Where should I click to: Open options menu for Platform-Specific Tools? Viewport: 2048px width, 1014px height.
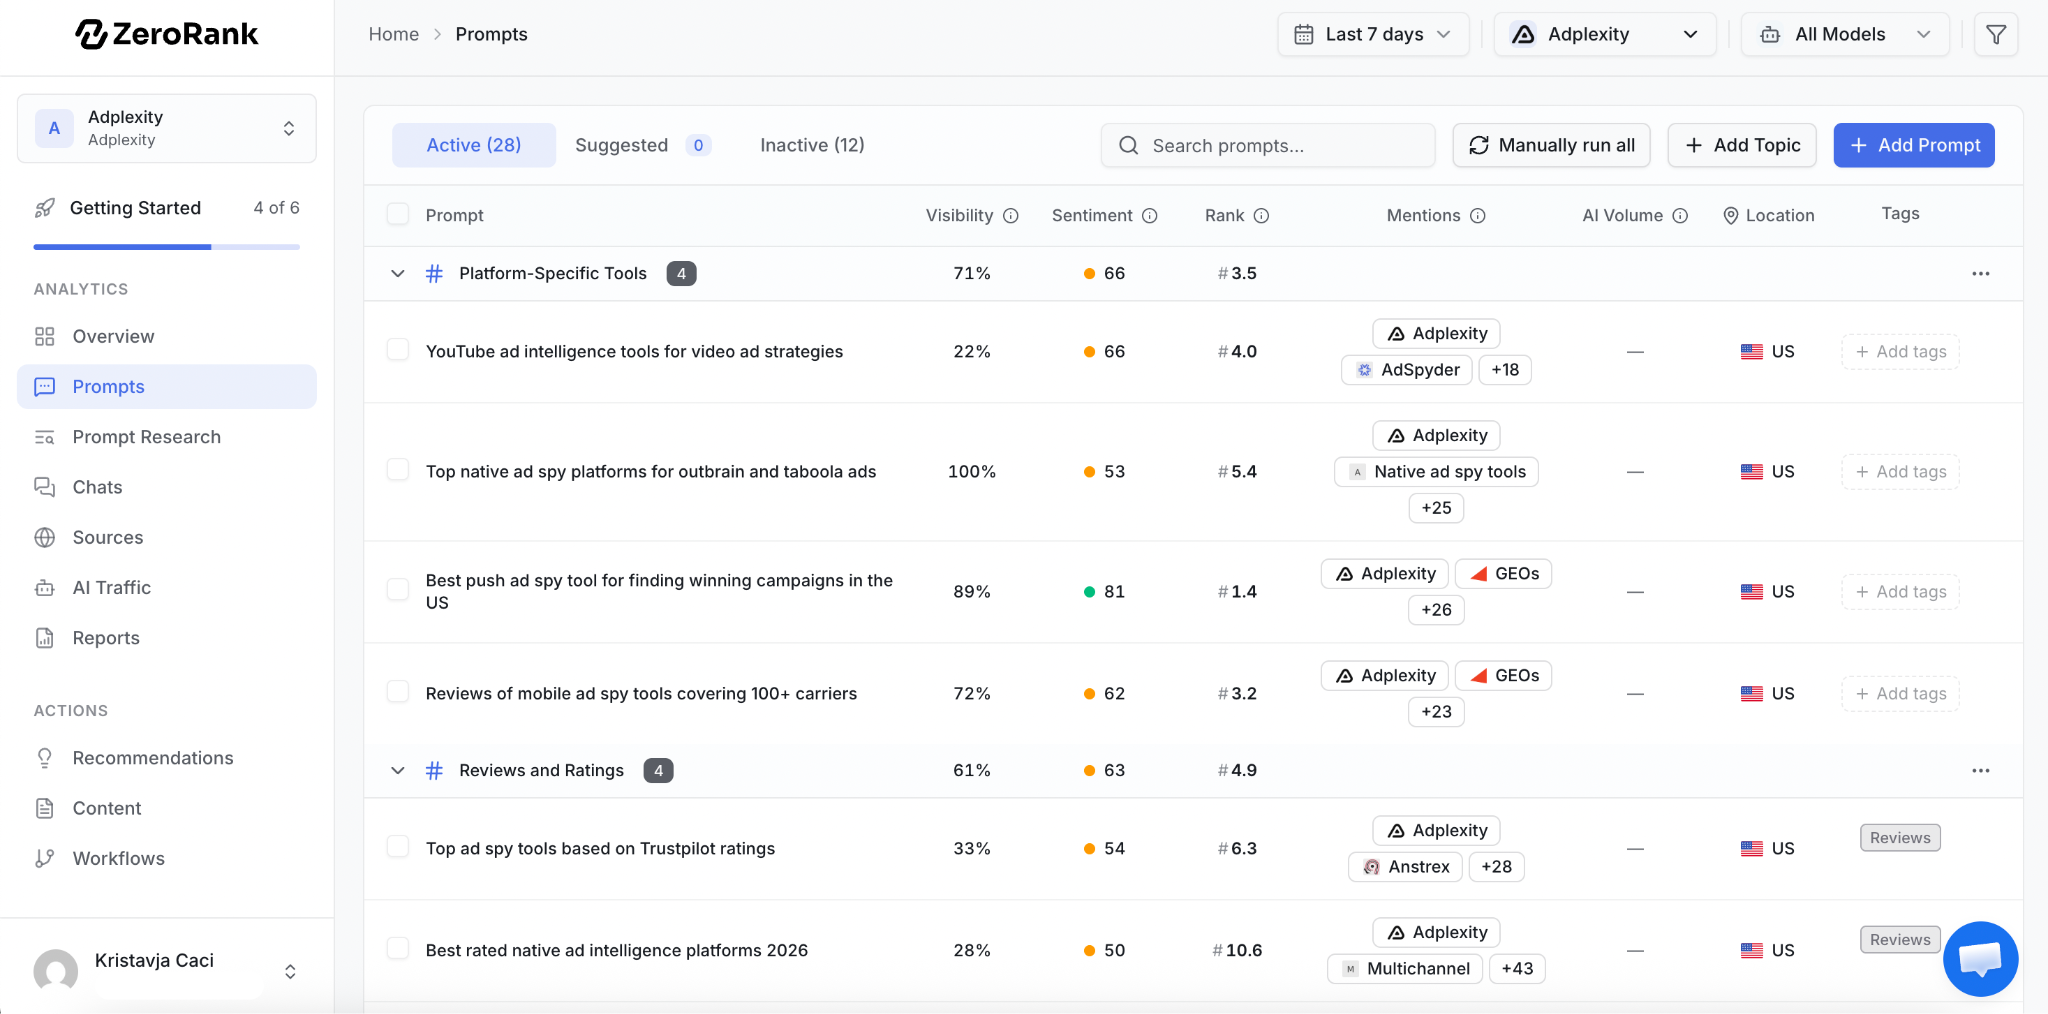coord(1981,274)
